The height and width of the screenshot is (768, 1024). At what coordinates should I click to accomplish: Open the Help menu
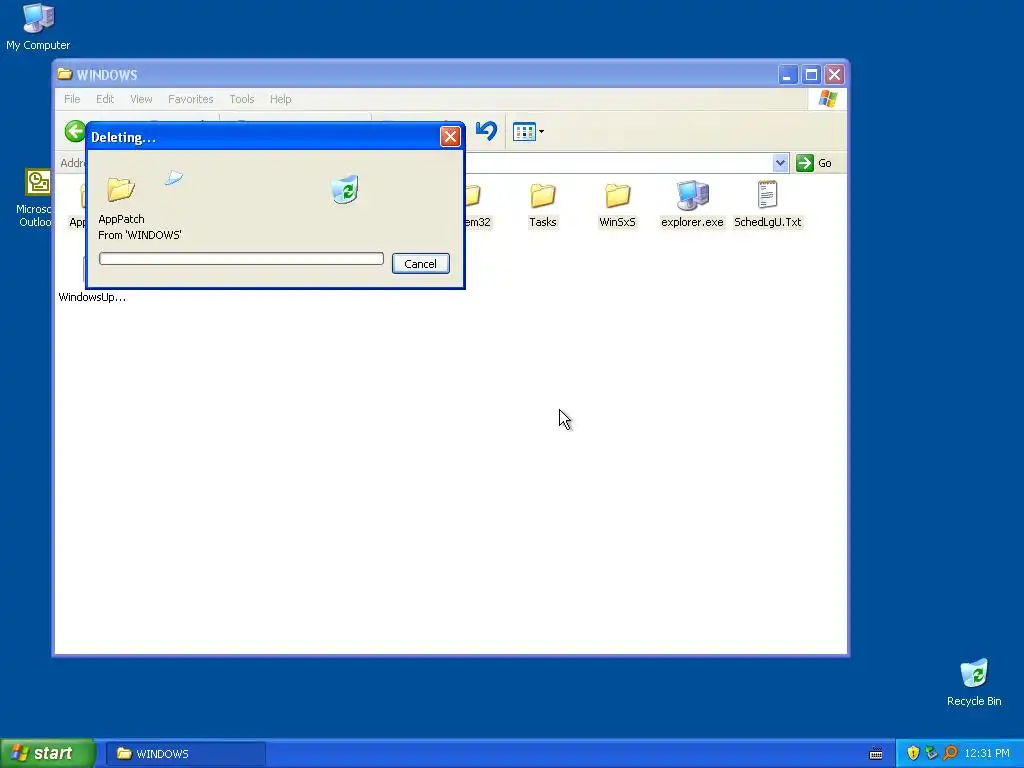(281, 99)
